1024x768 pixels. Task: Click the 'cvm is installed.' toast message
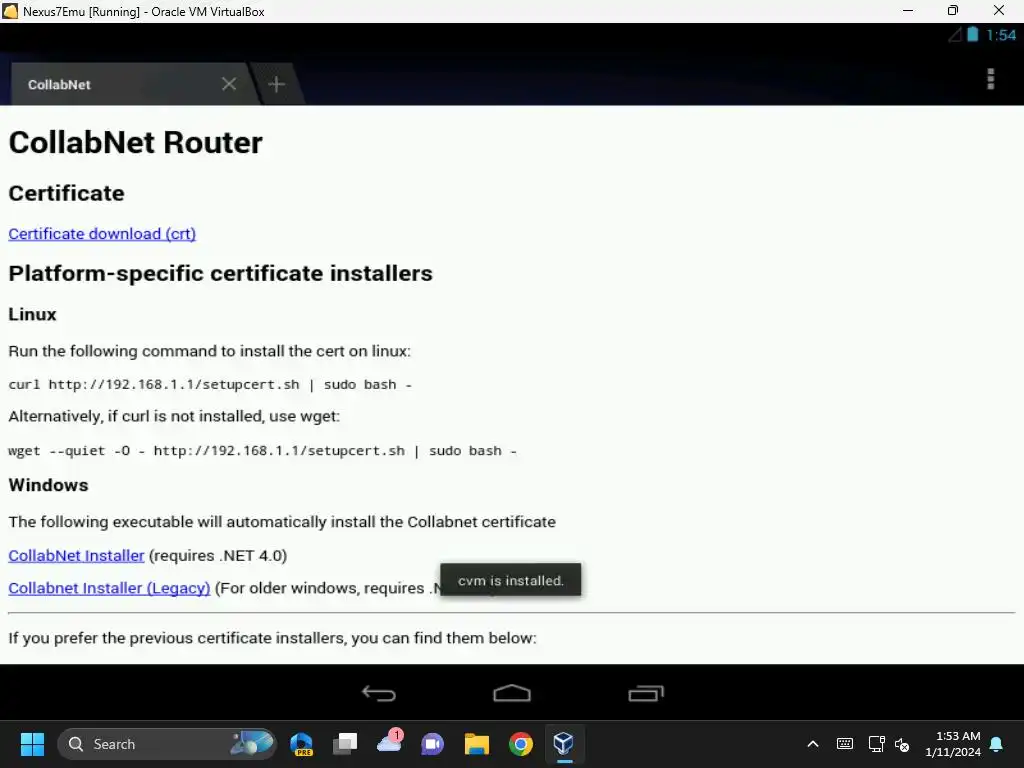511,580
